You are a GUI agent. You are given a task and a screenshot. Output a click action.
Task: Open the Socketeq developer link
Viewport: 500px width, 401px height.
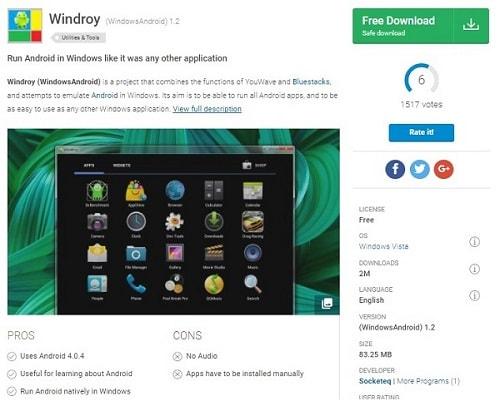click(375, 381)
